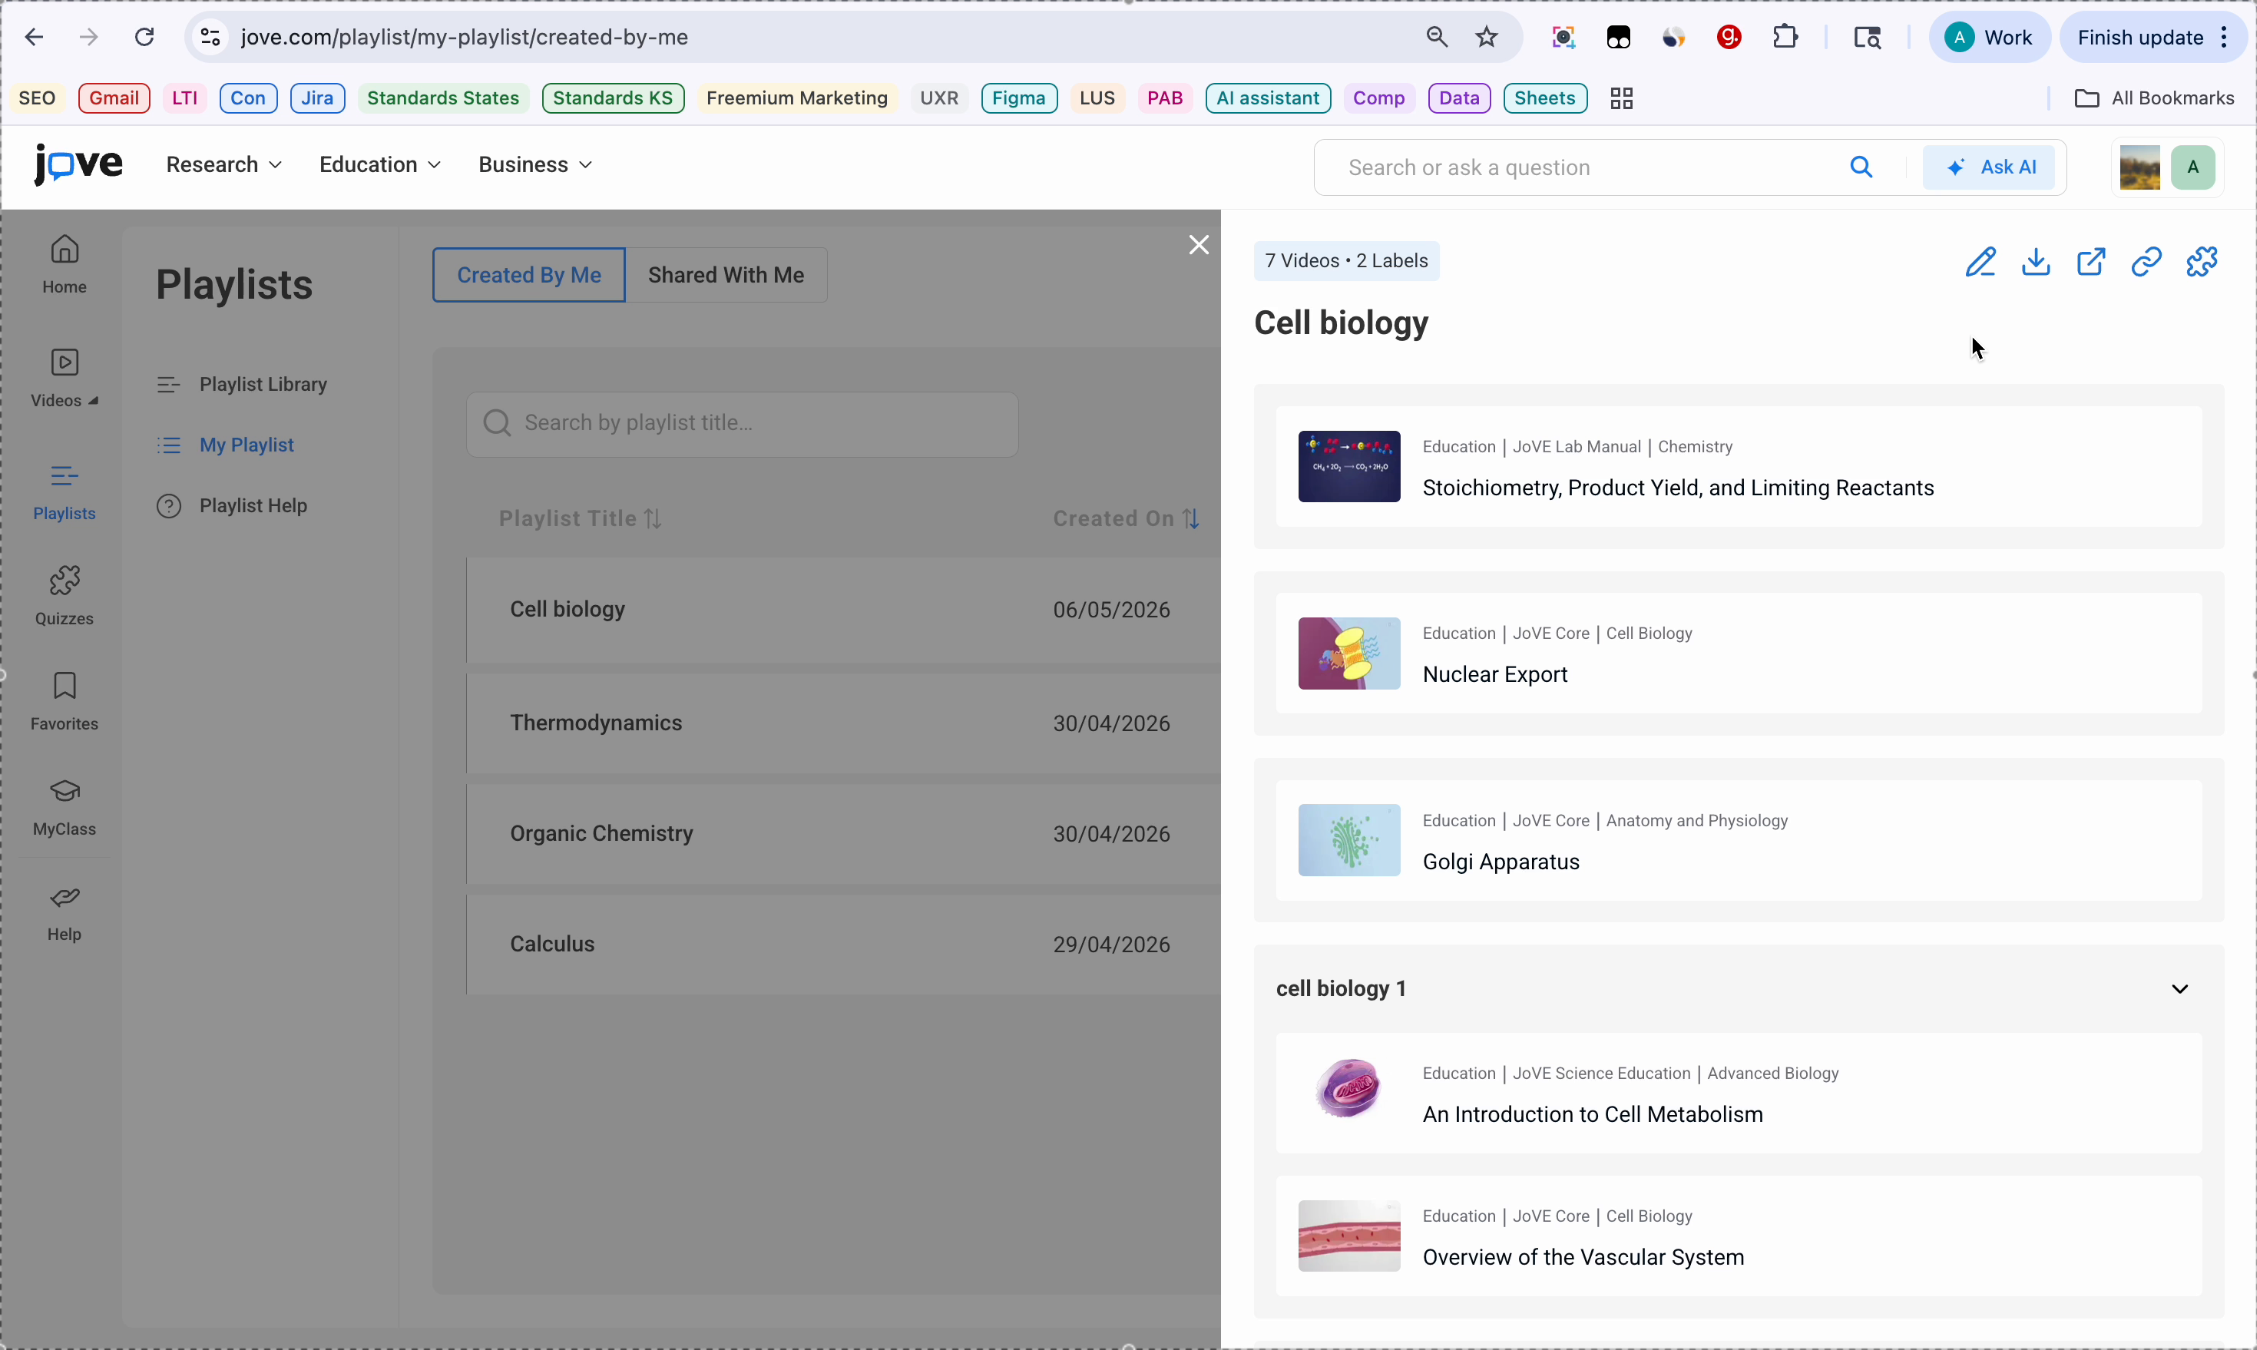The height and width of the screenshot is (1350, 2257).
Task: Open the AI assistant bookmark
Action: coord(1267,98)
